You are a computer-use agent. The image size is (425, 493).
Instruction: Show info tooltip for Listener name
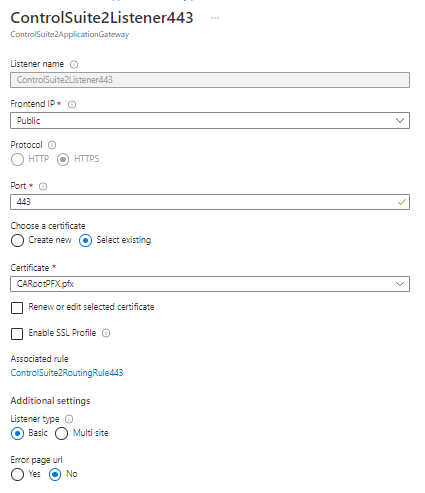pos(74,64)
